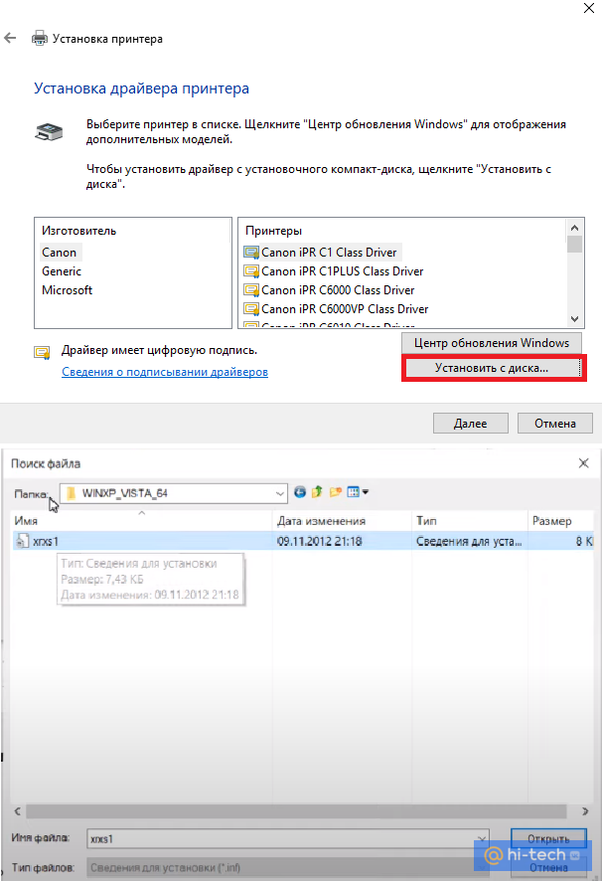Click the Сведения для уста... type cell
602x881 pixels.
pyautogui.click(x=469, y=541)
